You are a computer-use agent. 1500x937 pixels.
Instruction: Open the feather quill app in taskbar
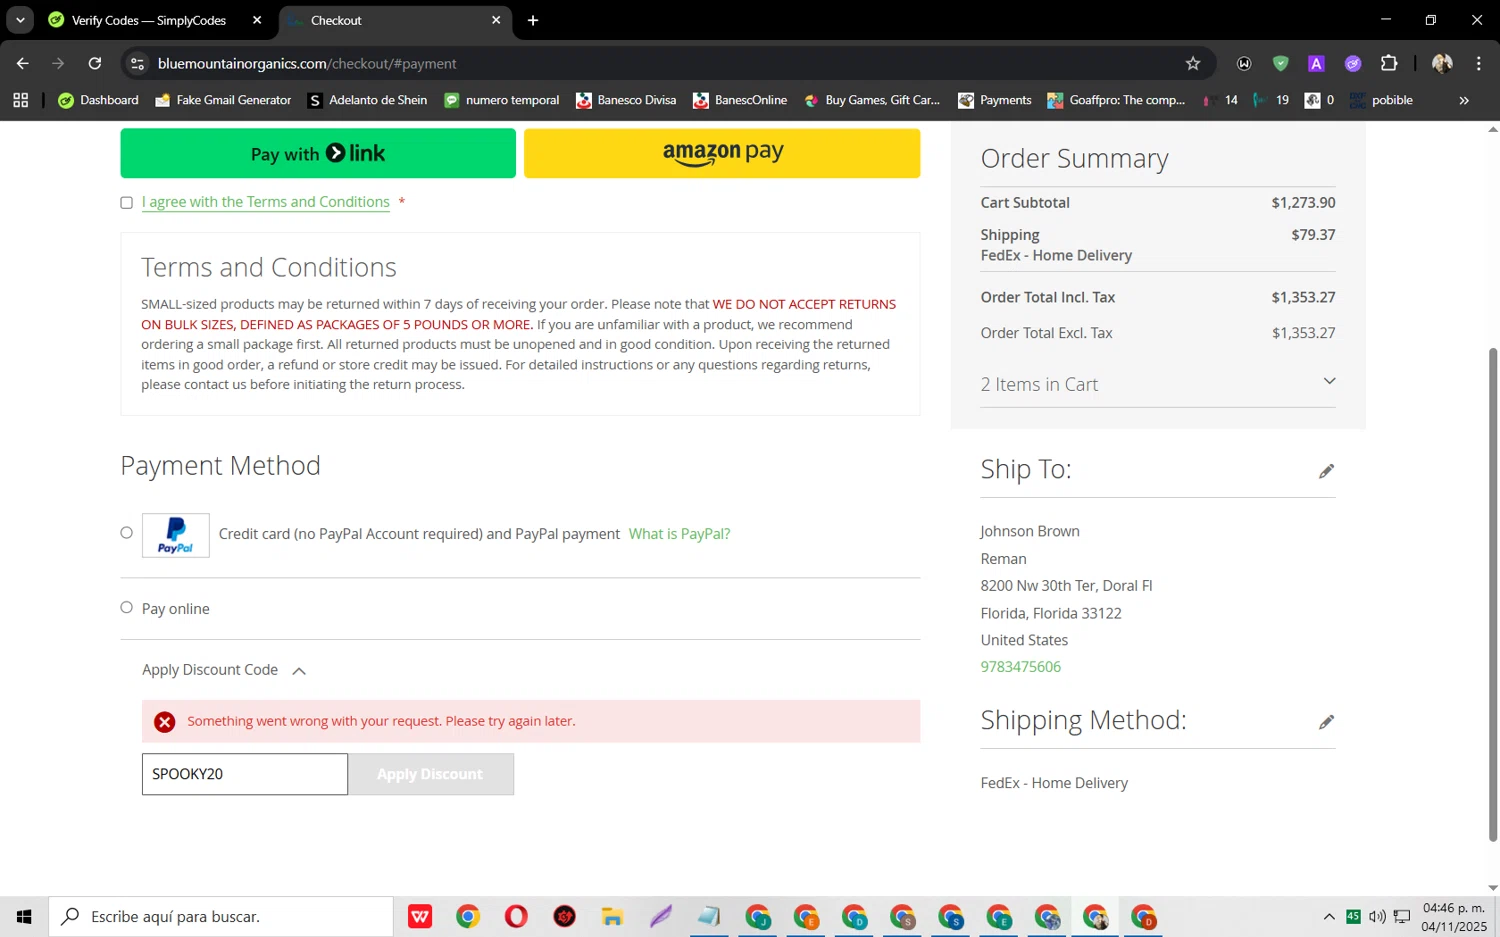(x=661, y=916)
